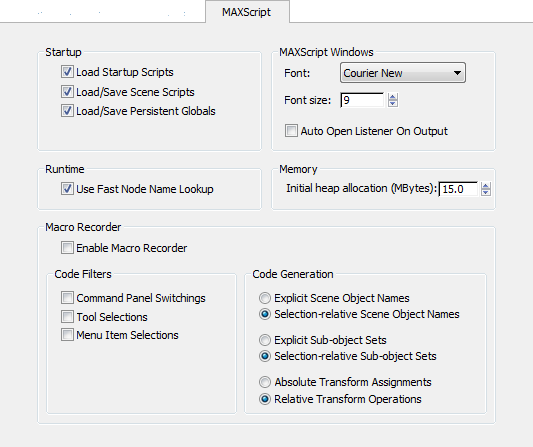Screen dimensions: 533x447
Task: Check Menu Item Selections filter
Action: click(x=67, y=335)
